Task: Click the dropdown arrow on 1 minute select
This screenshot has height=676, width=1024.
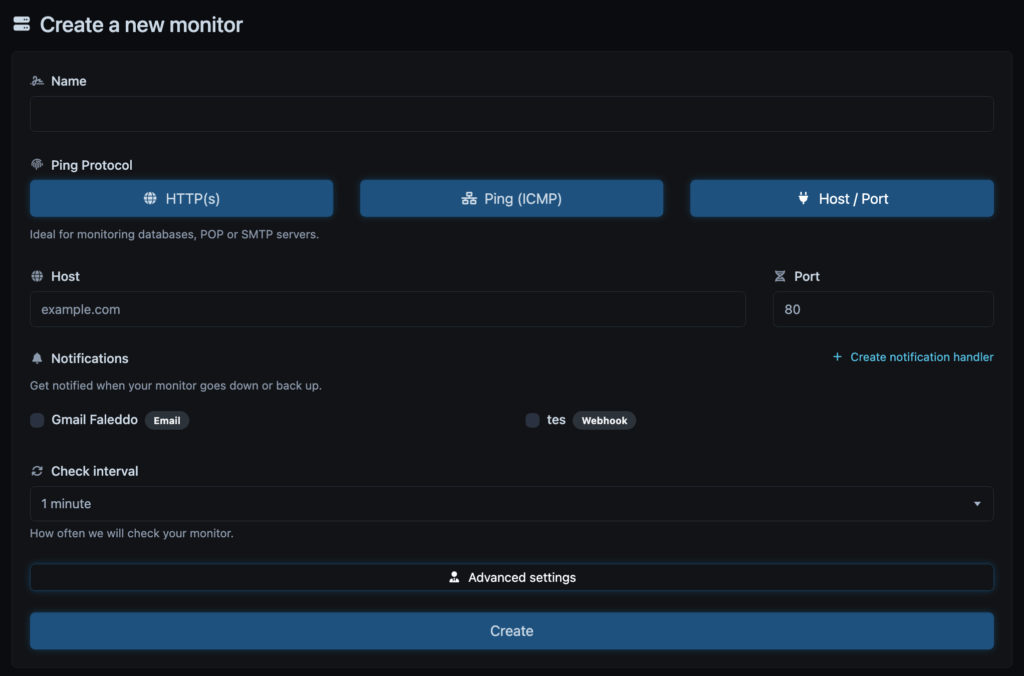Action: 977,504
